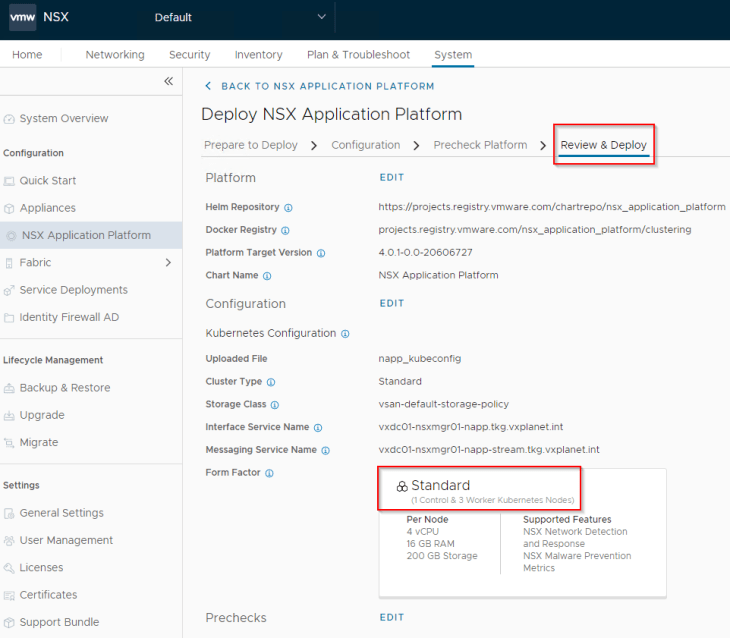Click the Identity Firewall AD folder icon
The image size is (730, 638).
pos(9,318)
